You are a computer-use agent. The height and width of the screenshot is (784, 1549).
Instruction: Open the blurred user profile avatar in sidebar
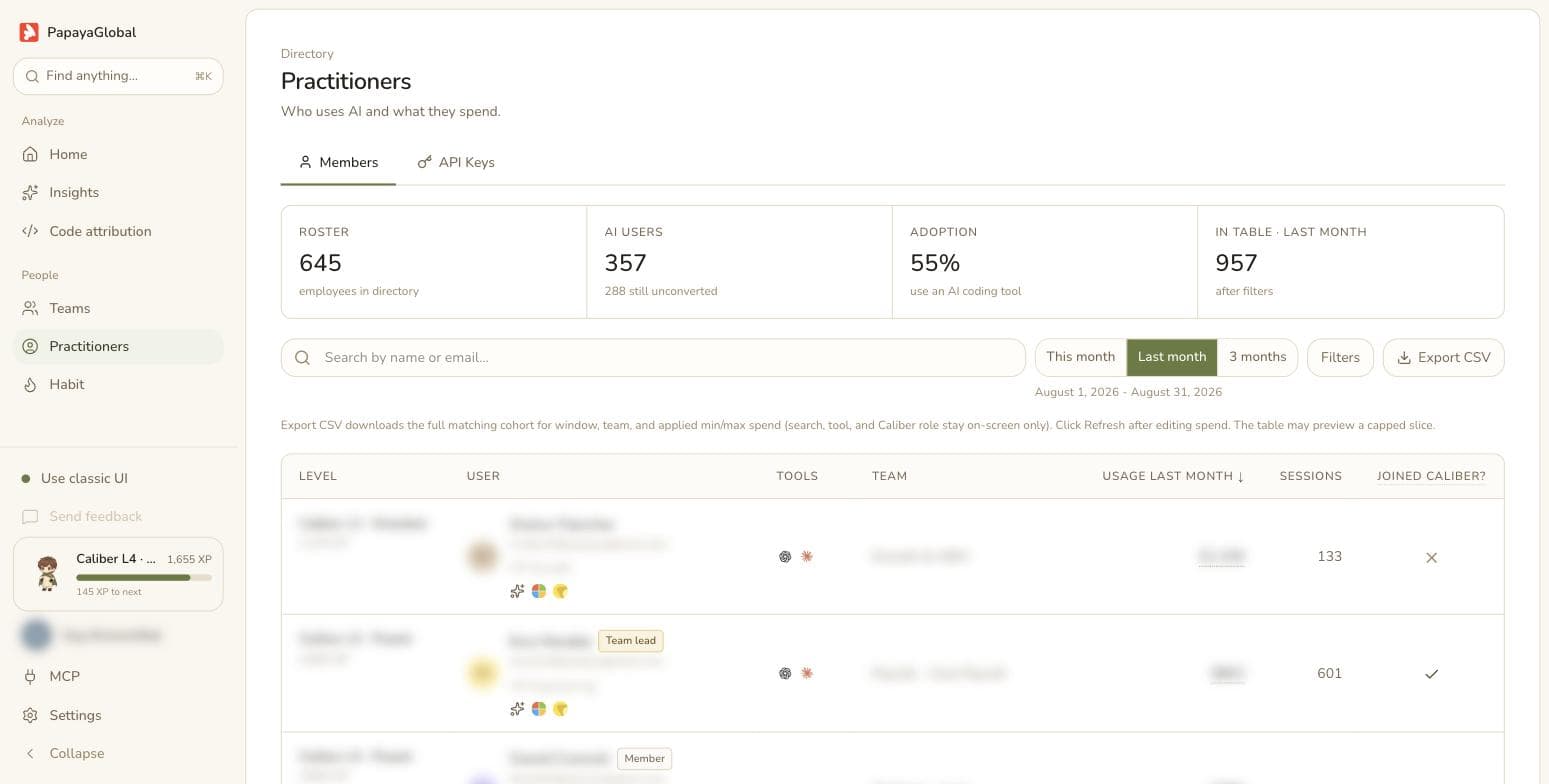point(36,635)
